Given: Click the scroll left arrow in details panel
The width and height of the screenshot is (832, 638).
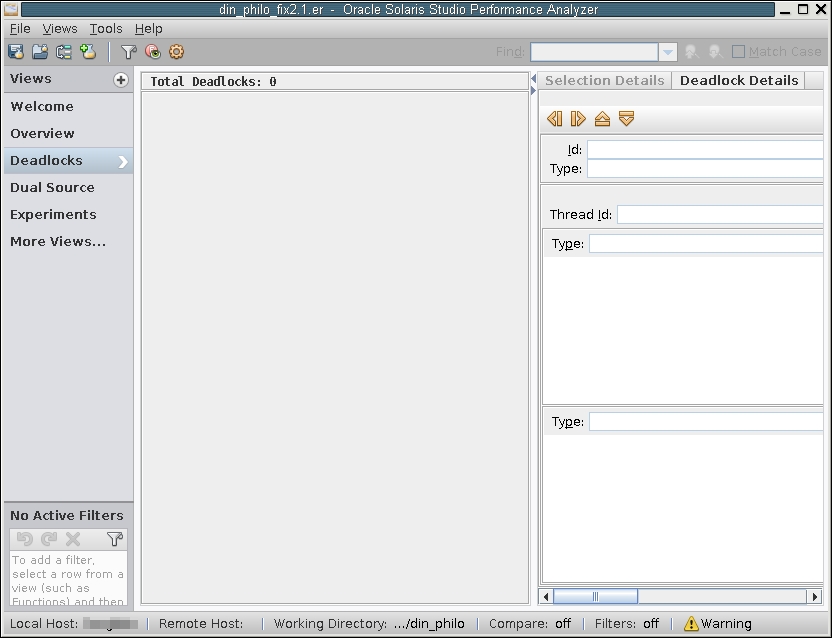Looking at the screenshot, I should (546, 597).
